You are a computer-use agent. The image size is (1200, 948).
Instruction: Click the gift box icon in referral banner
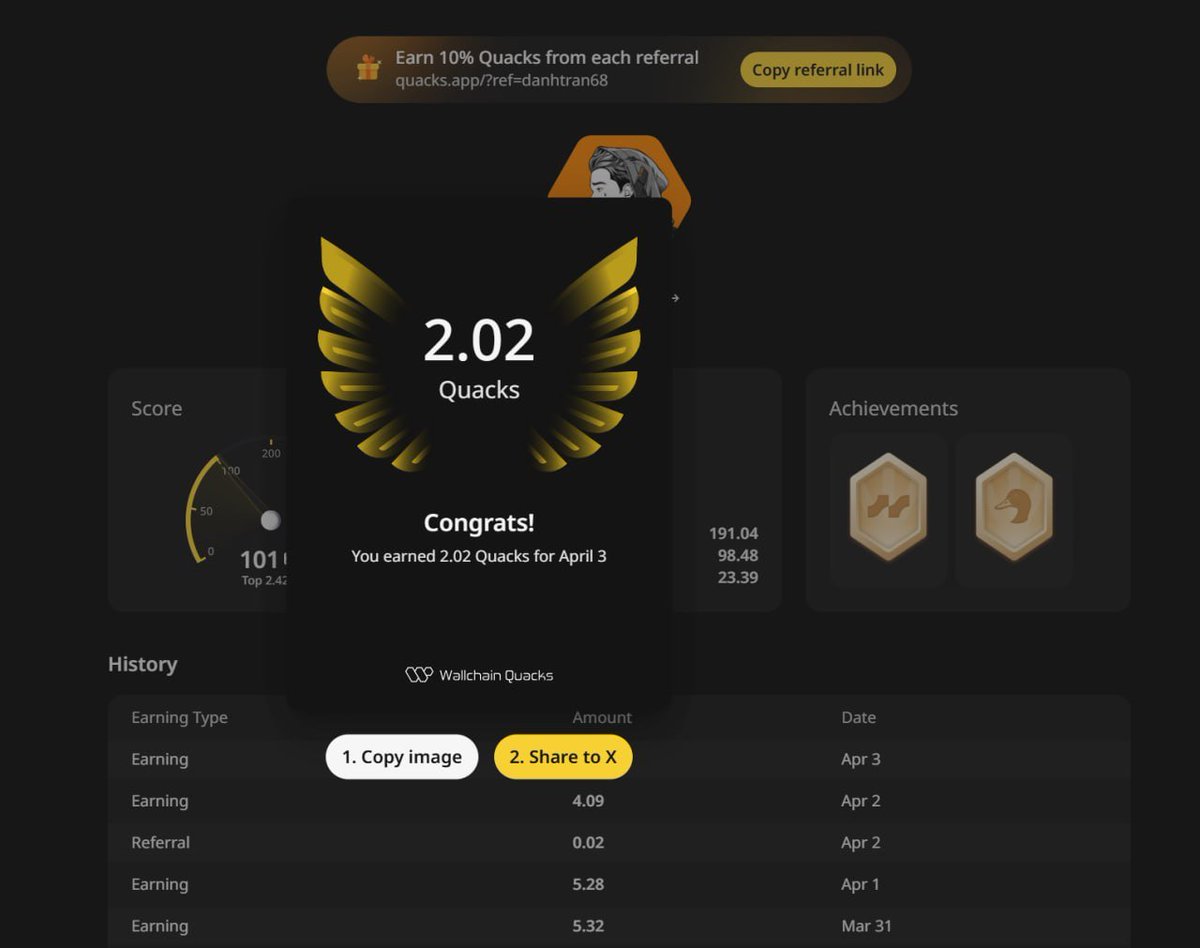369,68
